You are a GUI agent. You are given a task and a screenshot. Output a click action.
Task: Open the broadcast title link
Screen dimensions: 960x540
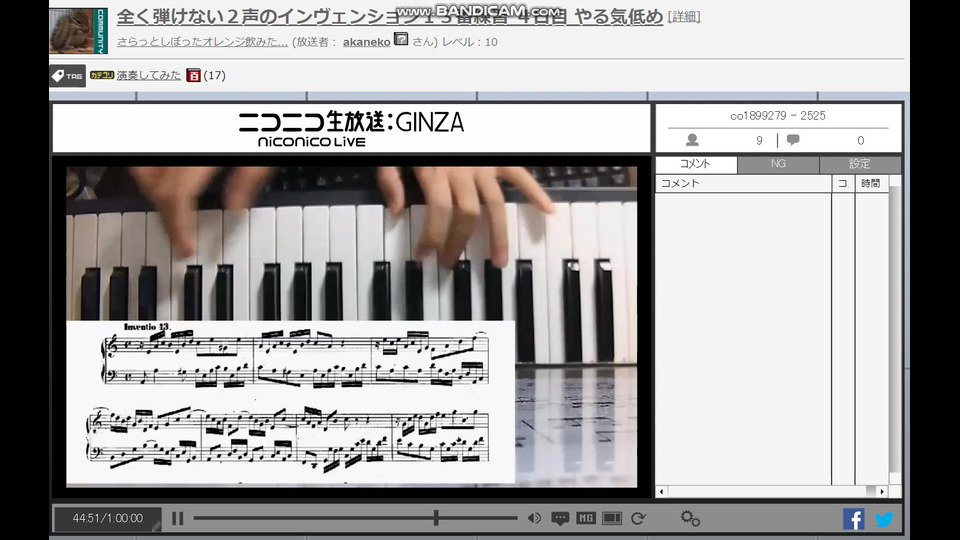coord(389,17)
